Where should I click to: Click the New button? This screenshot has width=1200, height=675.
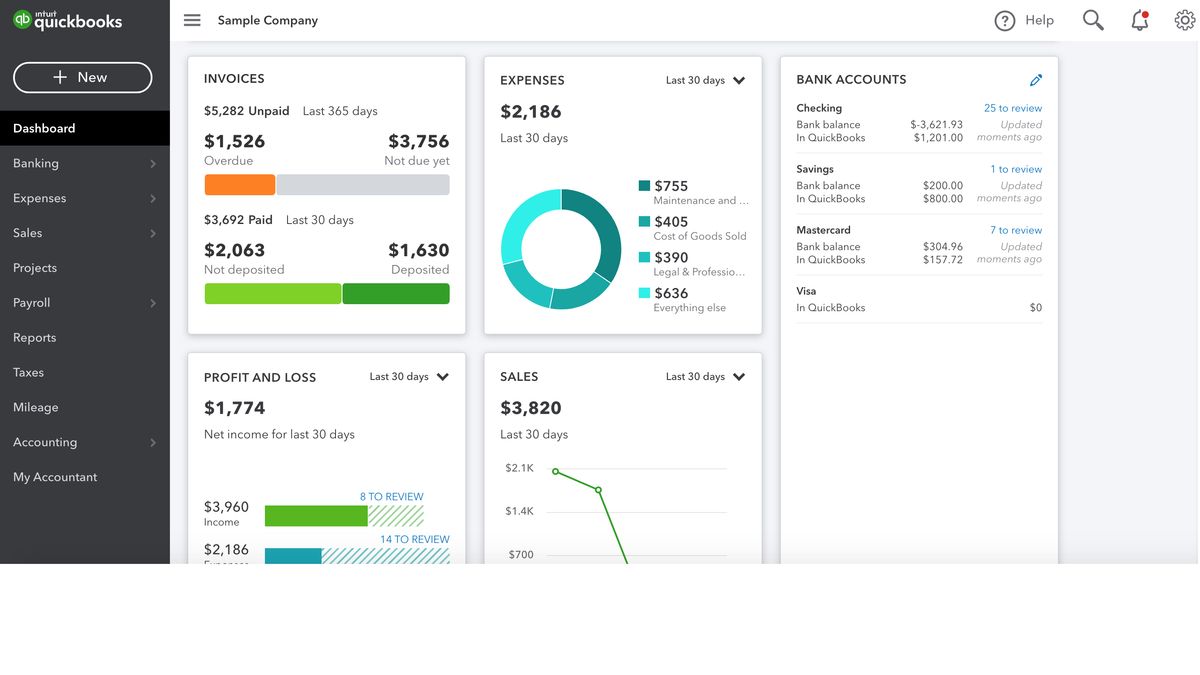pyautogui.click(x=82, y=77)
